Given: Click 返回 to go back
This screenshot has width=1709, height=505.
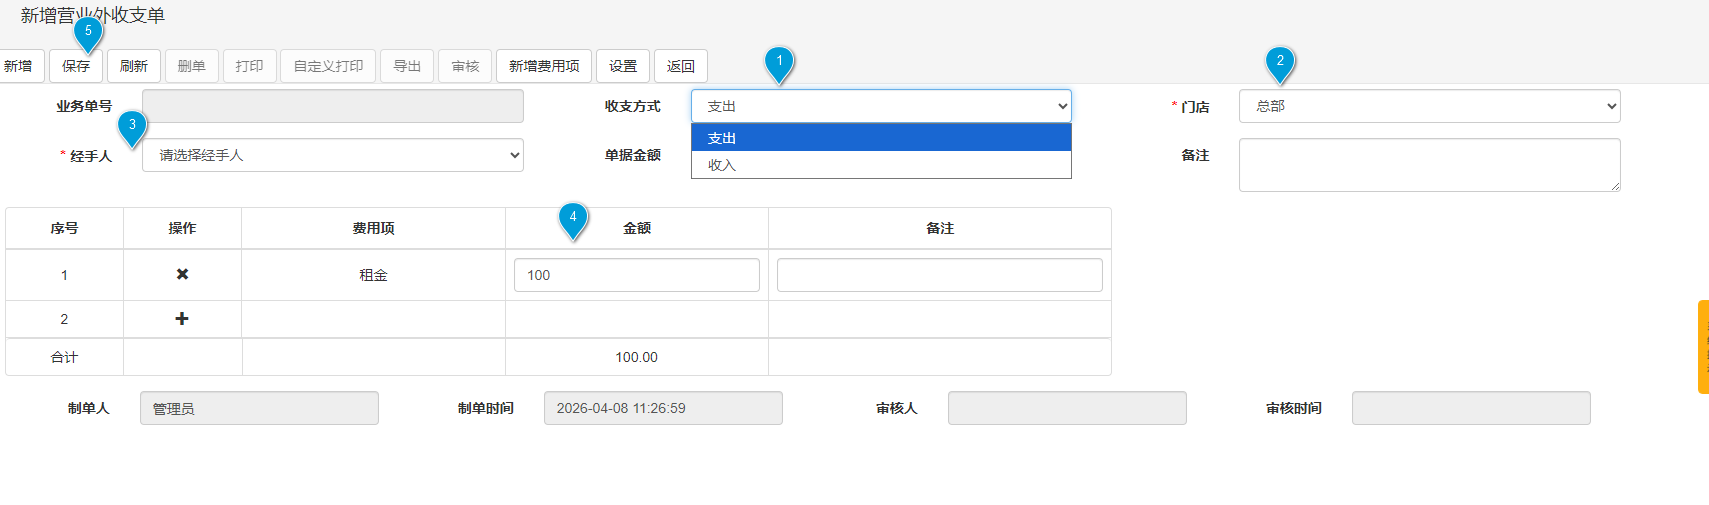Looking at the screenshot, I should point(681,66).
